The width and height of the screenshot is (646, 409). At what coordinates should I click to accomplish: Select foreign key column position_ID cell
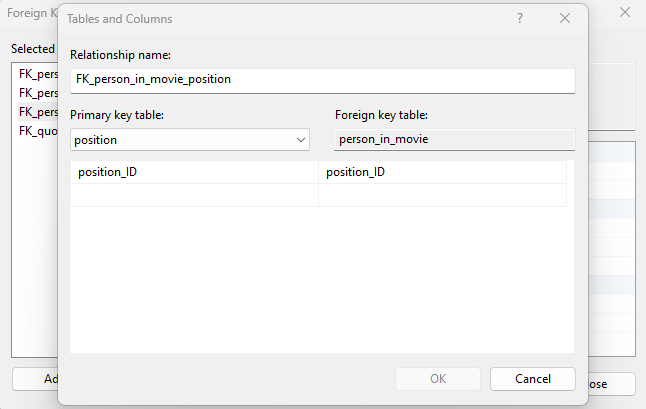pos(442,172)
